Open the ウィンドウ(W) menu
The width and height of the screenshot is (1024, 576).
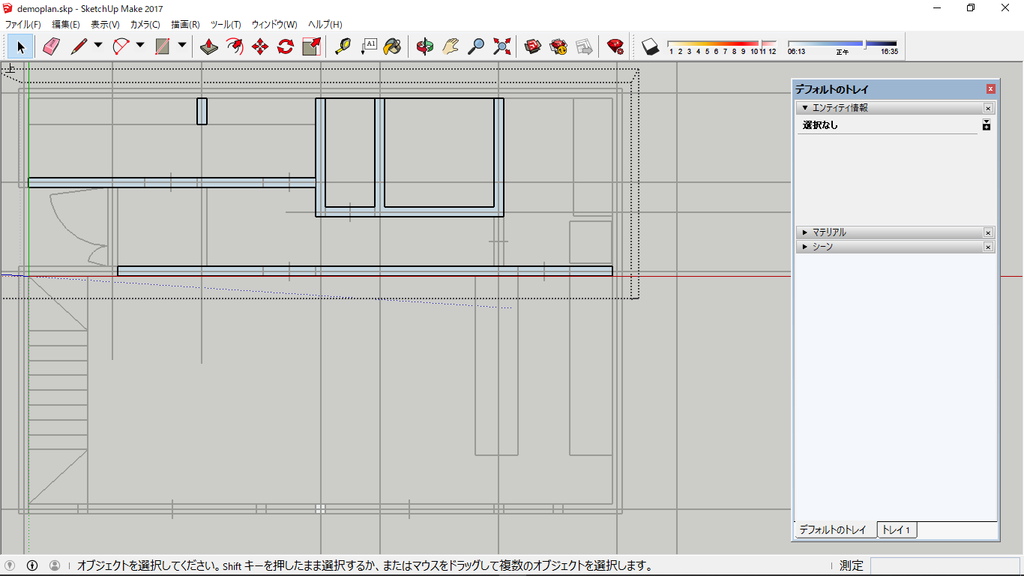(x=274, y=24)
